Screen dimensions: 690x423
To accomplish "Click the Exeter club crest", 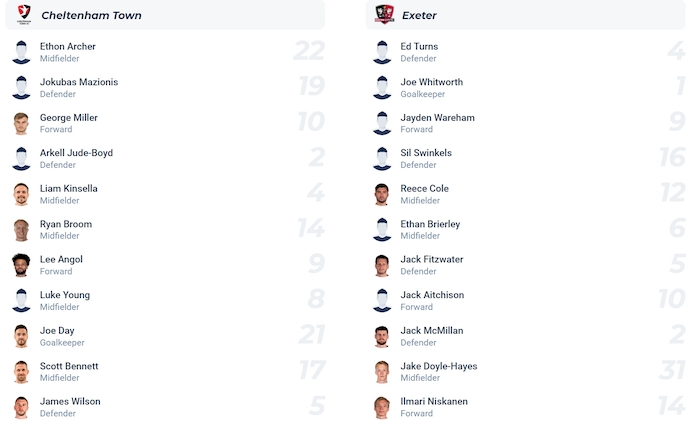I will coord(384,14).
